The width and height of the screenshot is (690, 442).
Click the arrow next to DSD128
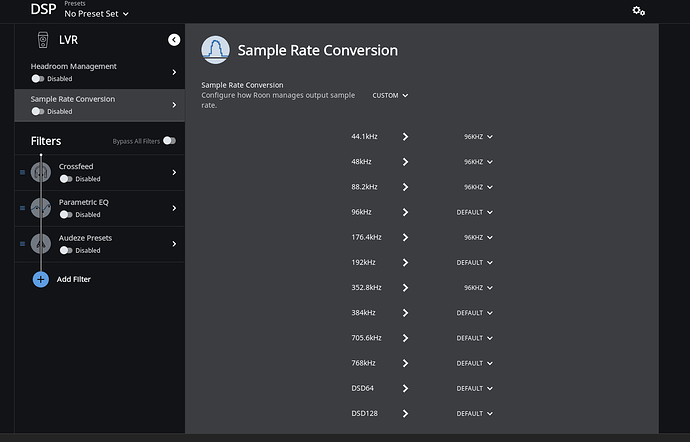tap(405, 413)
